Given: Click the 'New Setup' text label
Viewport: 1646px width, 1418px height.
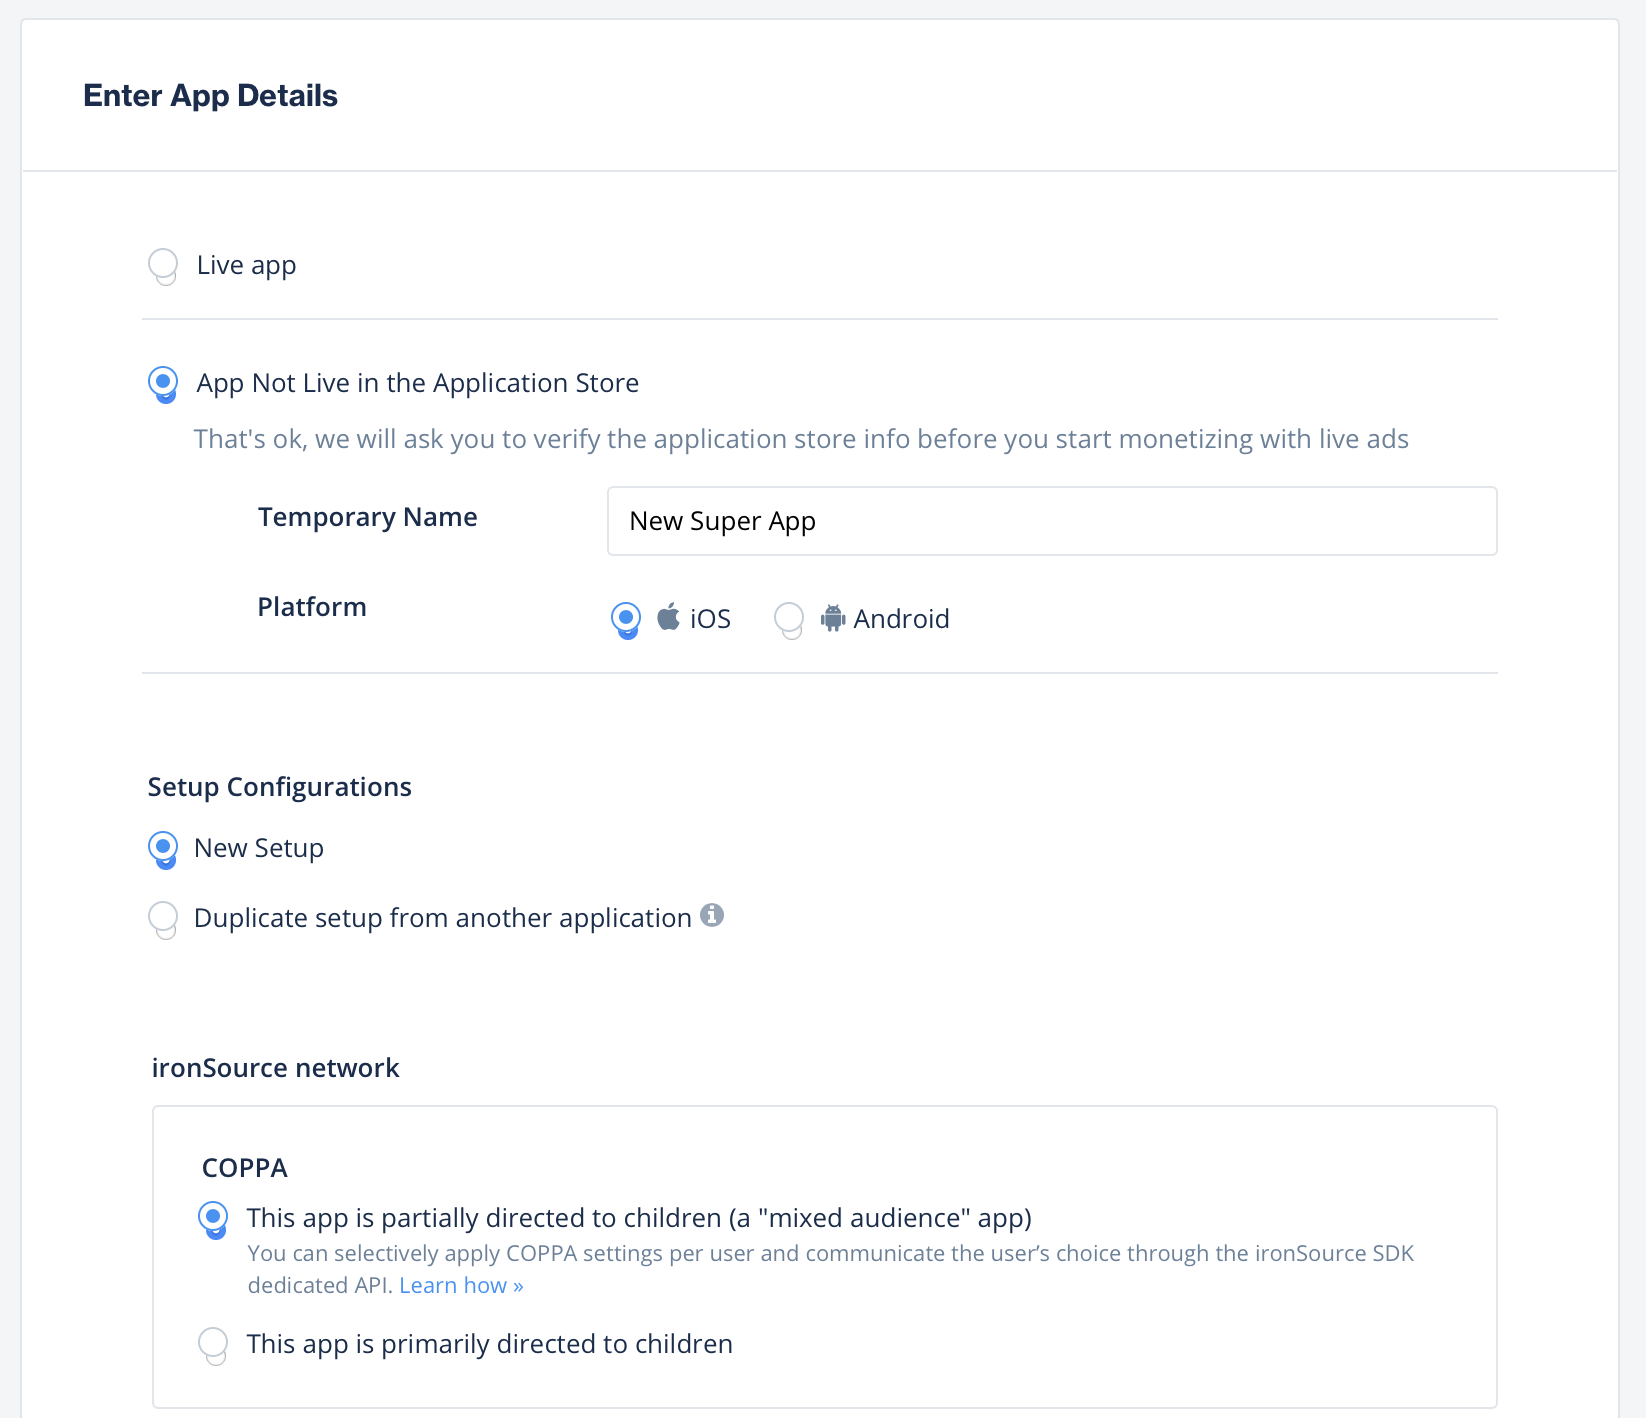Looking at the screenshot, I should click(258, 848).
